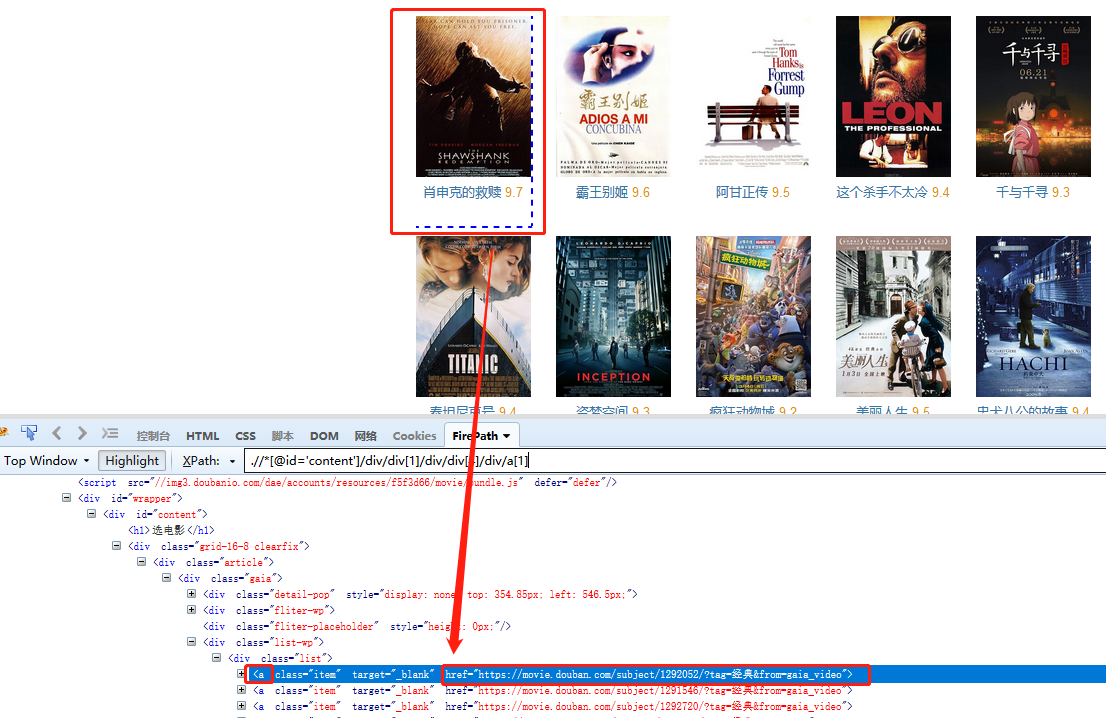Screen dimensions: 1106x718
Task: Switch to the DOM tab
Action: pyautogui.click(x=324, y=436)
